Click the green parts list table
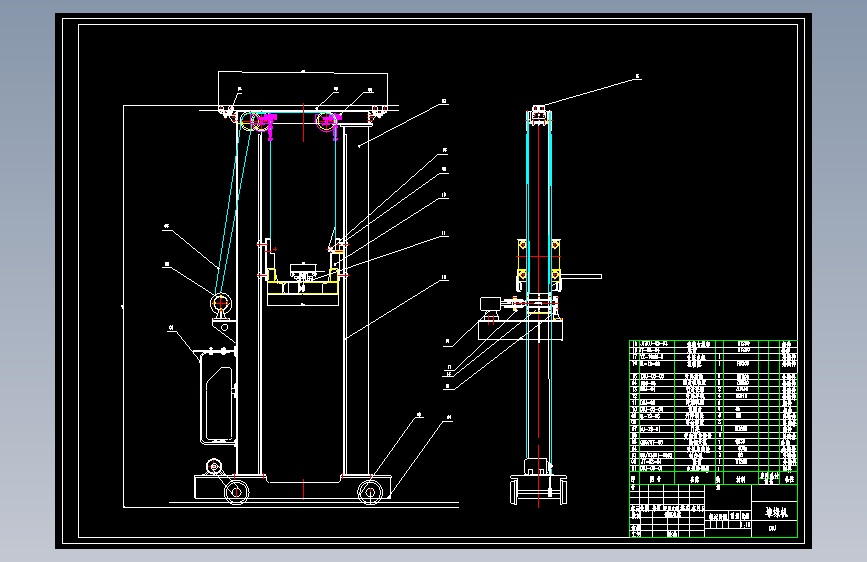This screenshot has width=867, height=562. (x=713, y=412)
